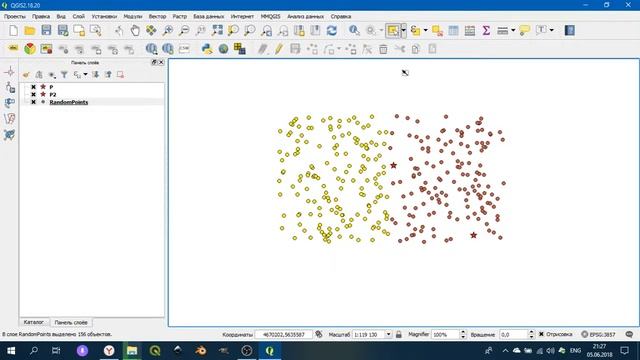Switch to Панель слоёв tab
Screen dimensions: 640x360
71,322
